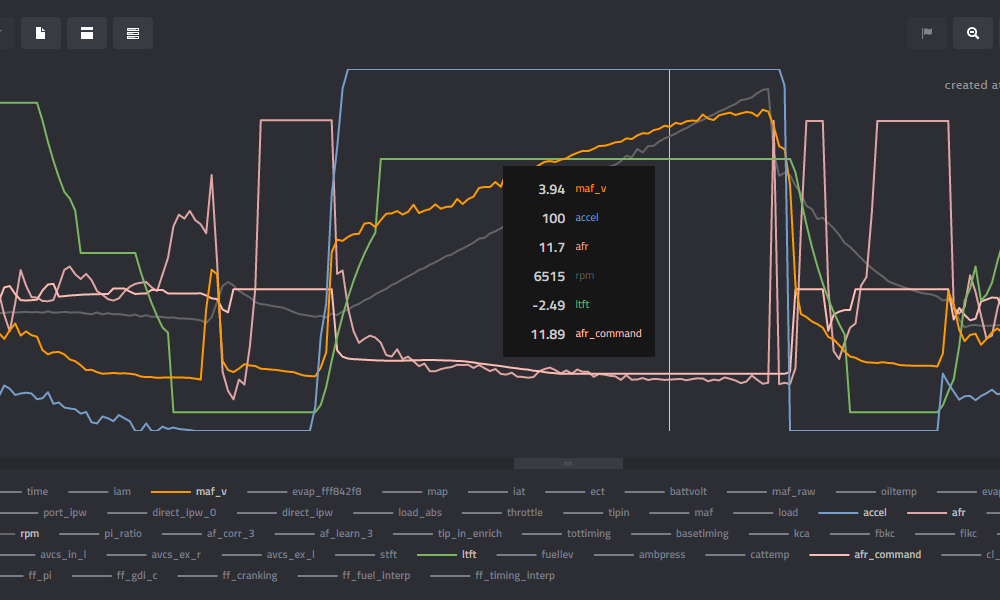The height and width of the screenshot is (600, 1000).
Task: Click the zoom out magnifier icon
Action: 973,33
